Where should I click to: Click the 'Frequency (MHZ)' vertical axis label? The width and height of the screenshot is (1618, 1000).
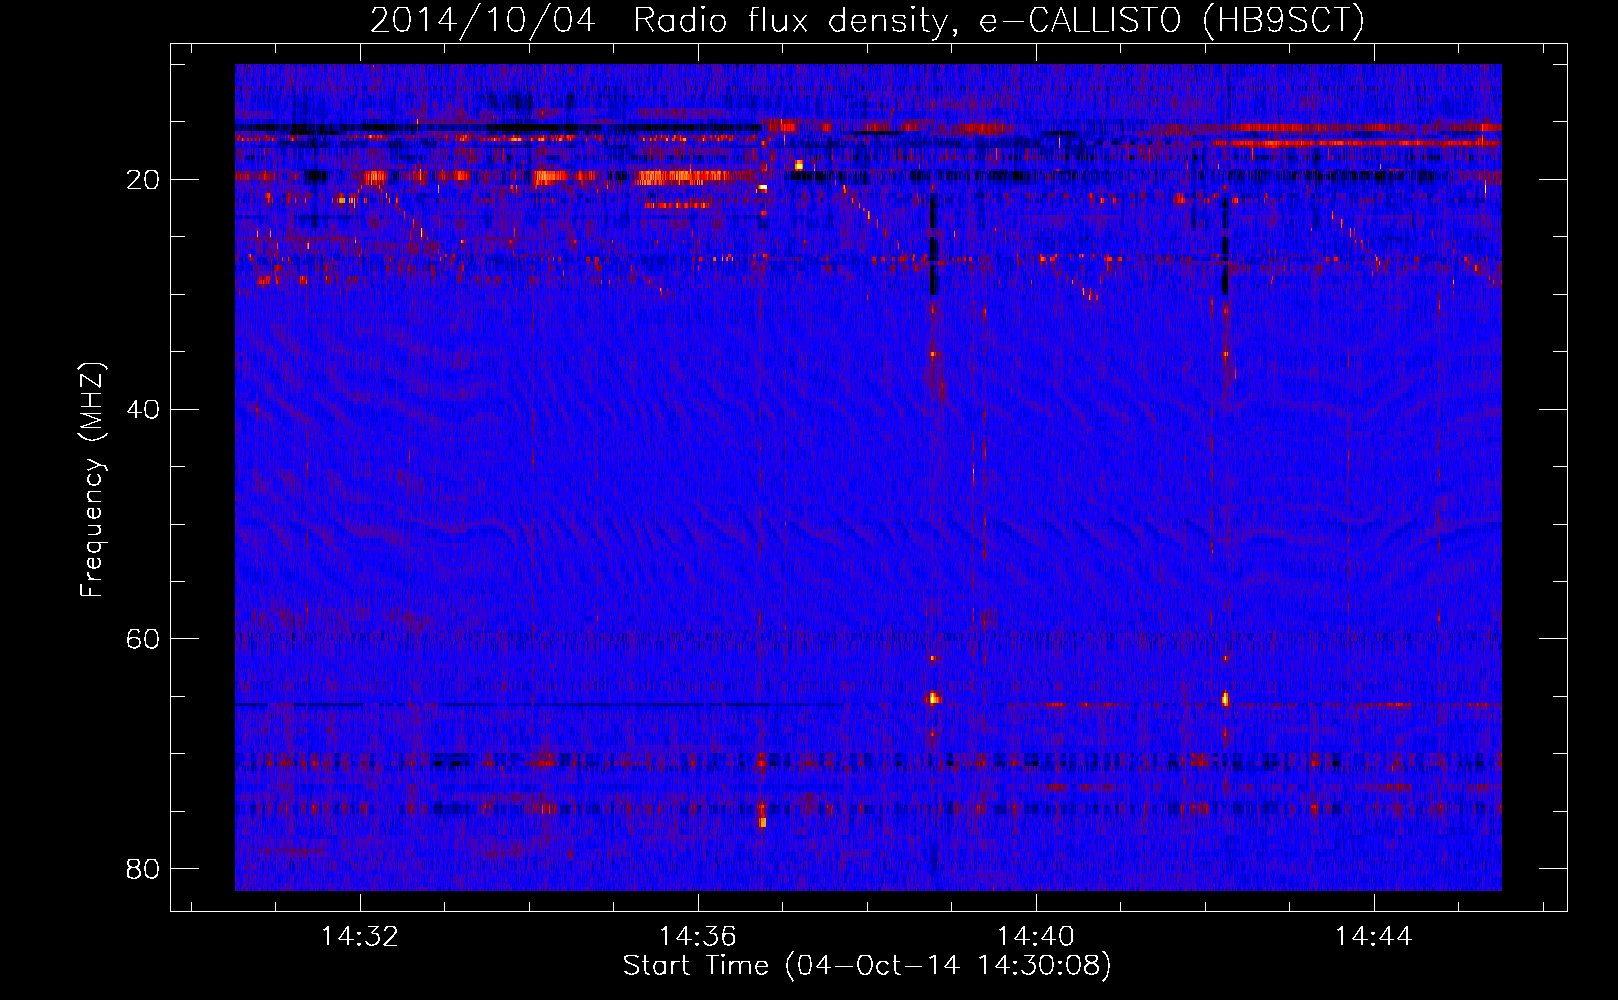92,480
